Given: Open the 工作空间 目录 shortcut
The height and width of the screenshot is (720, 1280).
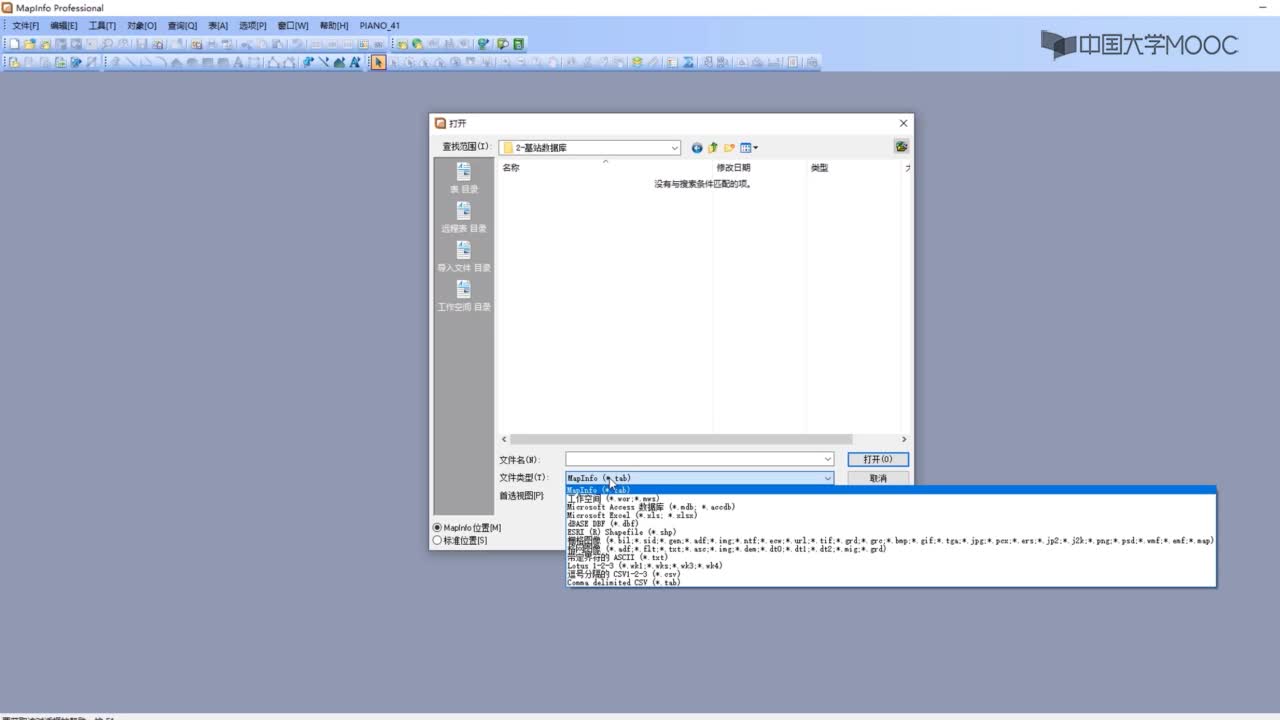Looking at the screenshot, I should pyautogui.click(x=464, y=295).
